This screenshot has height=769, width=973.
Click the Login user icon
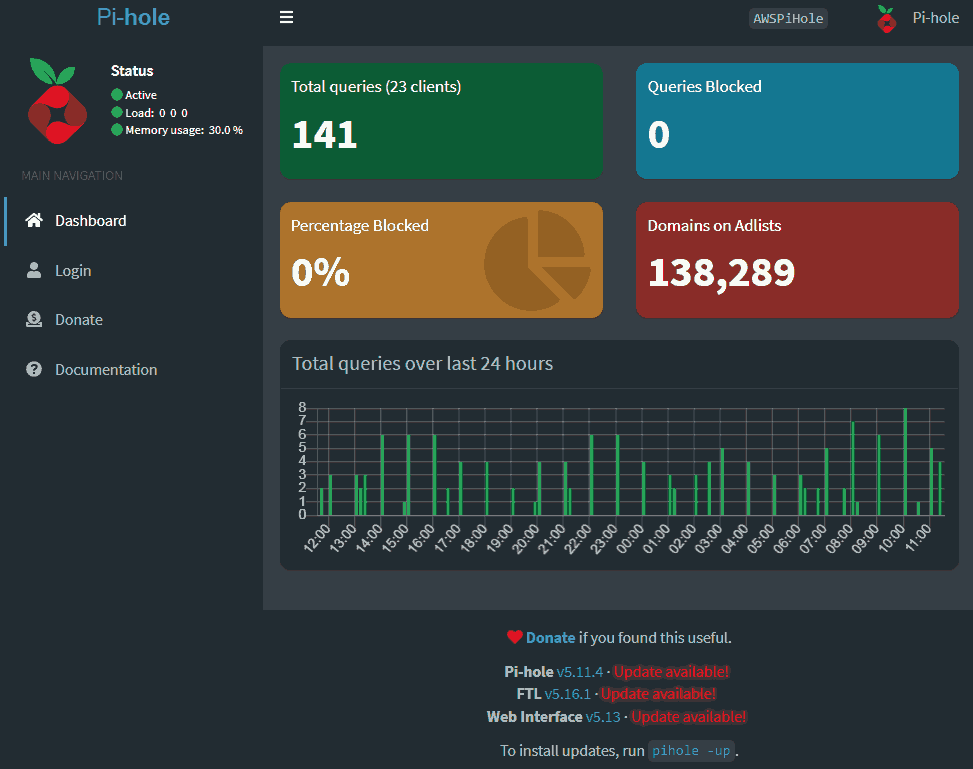click(34, 270)
